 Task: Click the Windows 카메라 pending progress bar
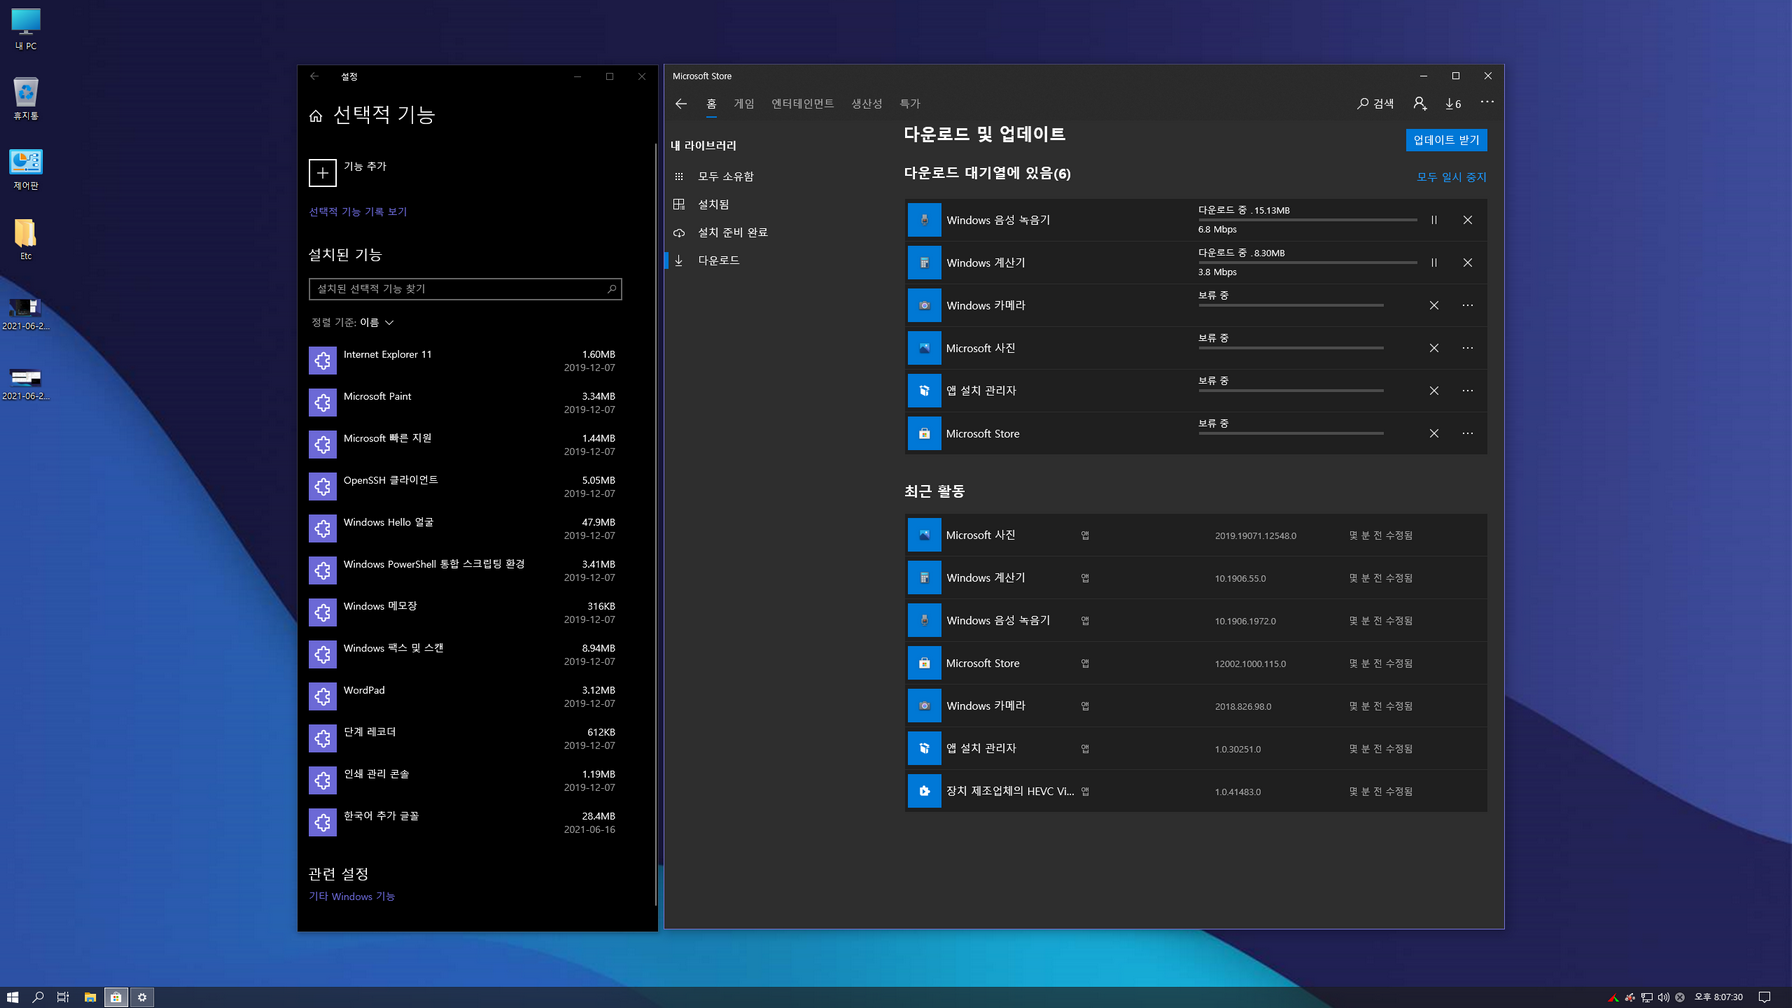click(1291, 305)
